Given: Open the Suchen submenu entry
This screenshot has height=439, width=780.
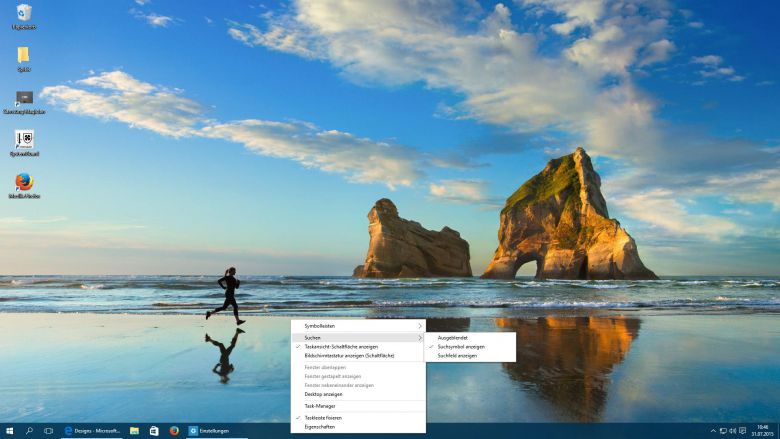Looking at the screenshot, I should (358, 338).
